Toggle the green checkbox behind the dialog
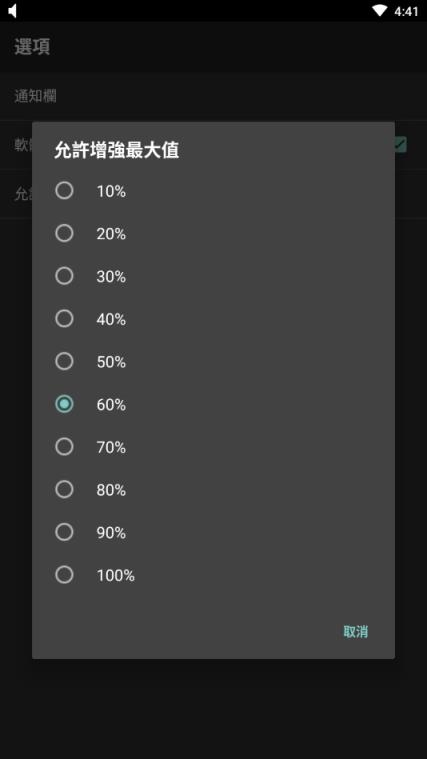This screenshot has width=427, height=759. pos(400,144)
